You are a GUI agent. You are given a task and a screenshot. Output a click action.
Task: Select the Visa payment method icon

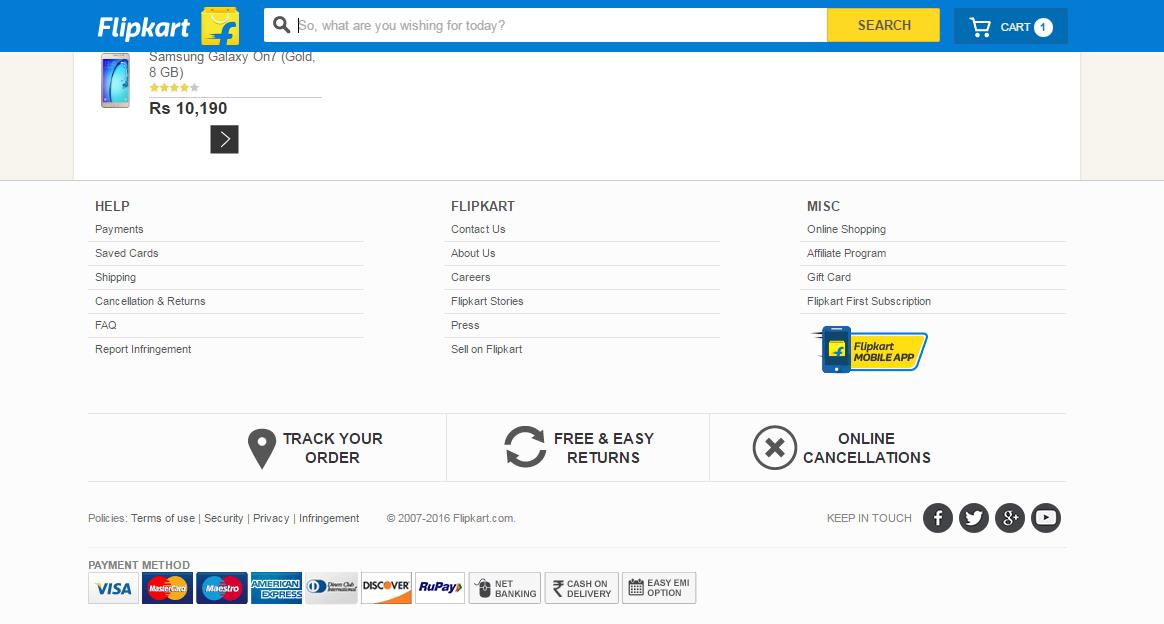click(x=113, y=588)
